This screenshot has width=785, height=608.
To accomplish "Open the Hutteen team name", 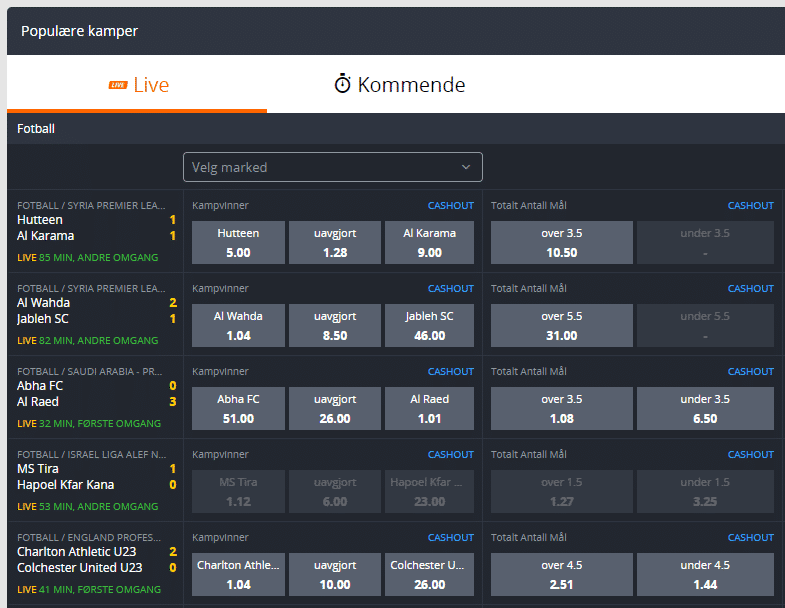I will pos(40,220).
